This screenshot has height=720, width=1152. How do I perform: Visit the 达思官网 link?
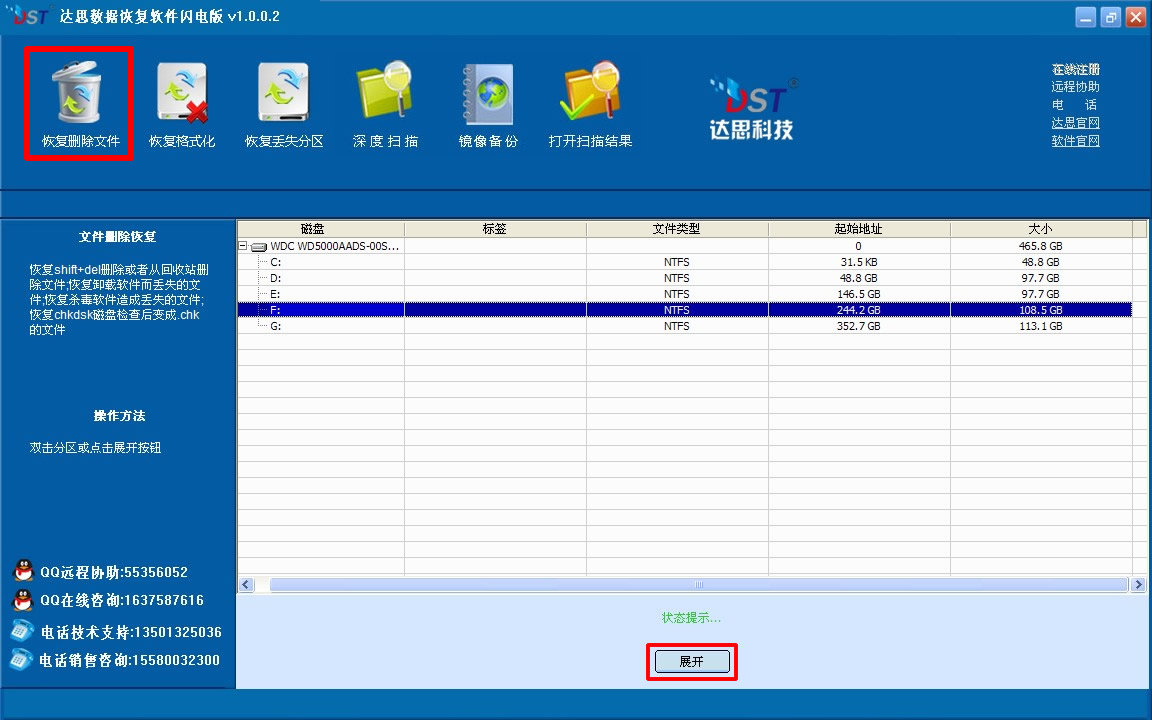(1075, 123)
